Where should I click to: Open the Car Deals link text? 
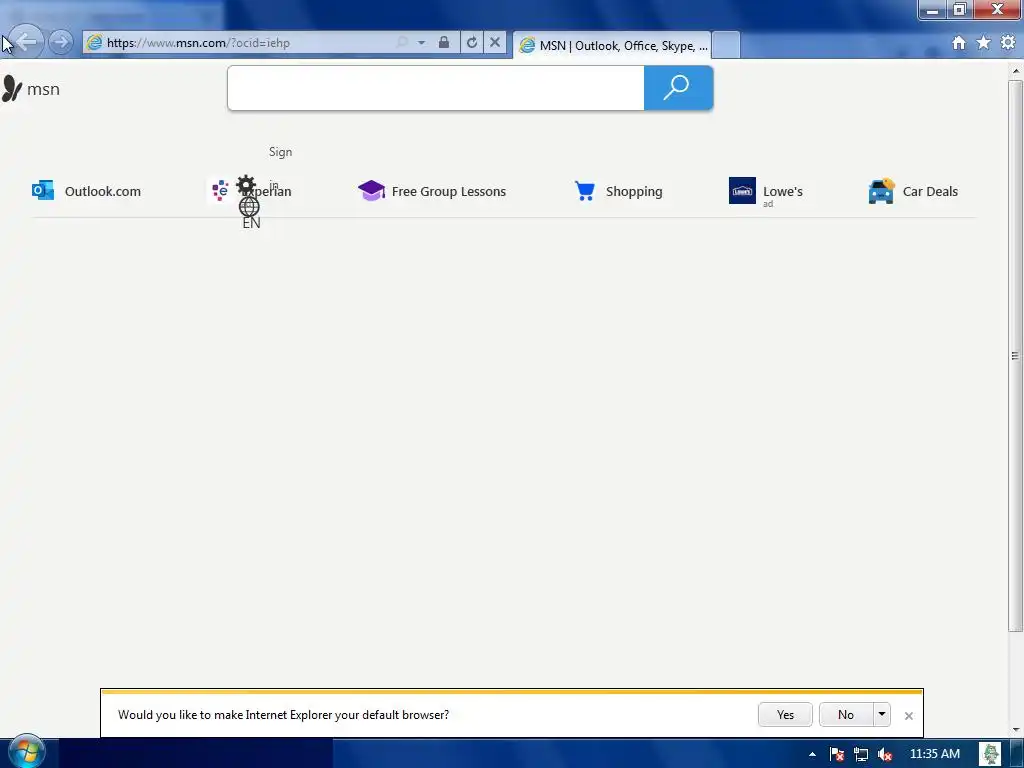point(930,191)
